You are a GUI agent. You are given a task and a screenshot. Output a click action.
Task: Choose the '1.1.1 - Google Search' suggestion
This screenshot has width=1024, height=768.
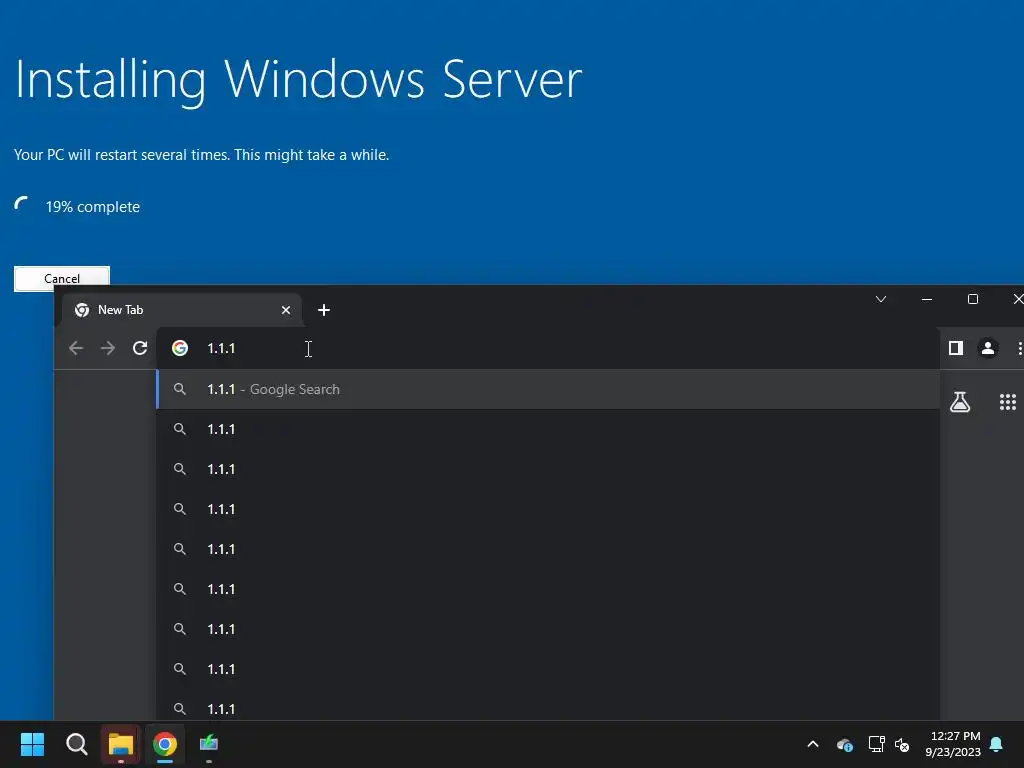click(x=548, y=389)
